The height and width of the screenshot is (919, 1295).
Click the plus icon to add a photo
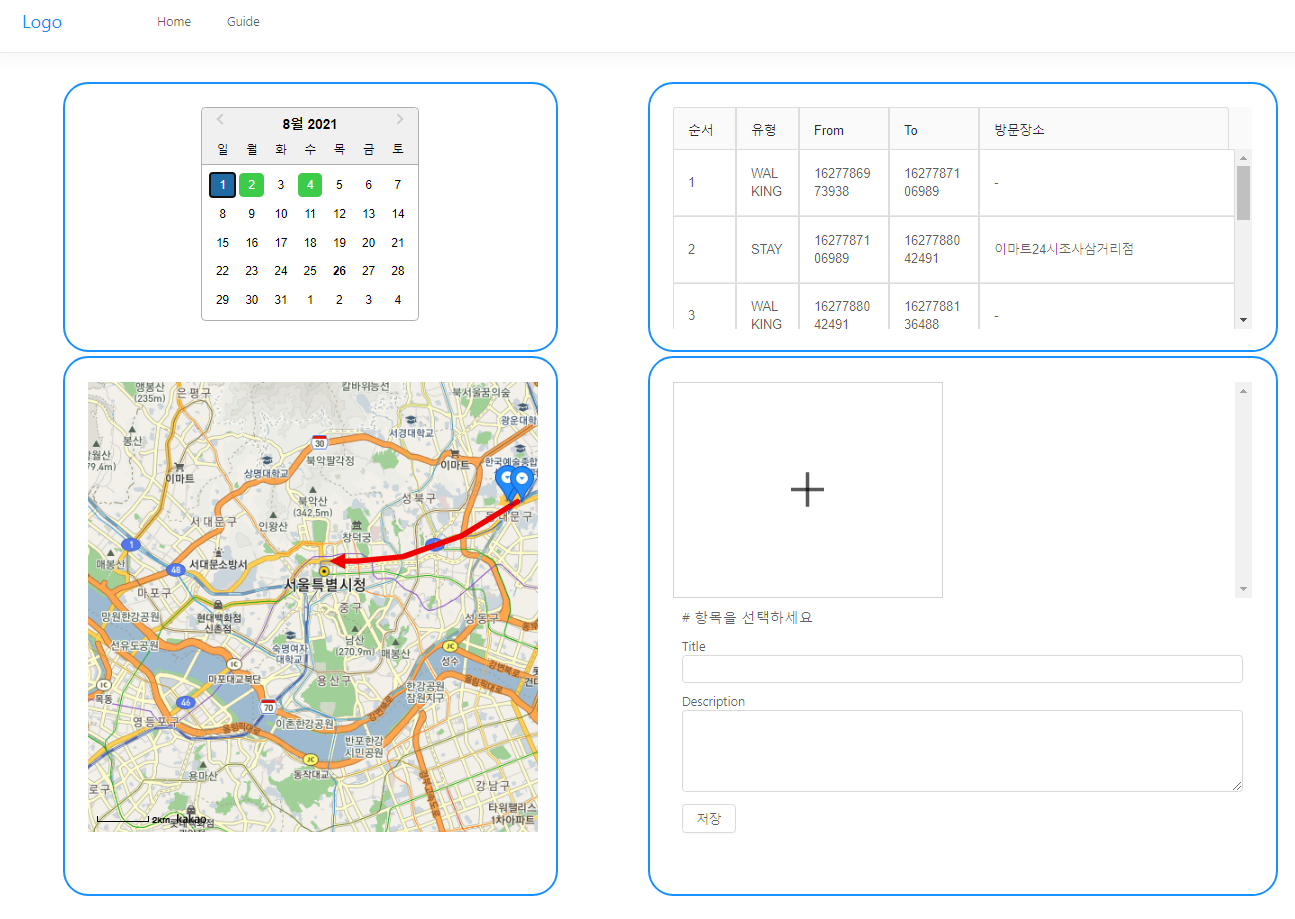click(807, 489)
